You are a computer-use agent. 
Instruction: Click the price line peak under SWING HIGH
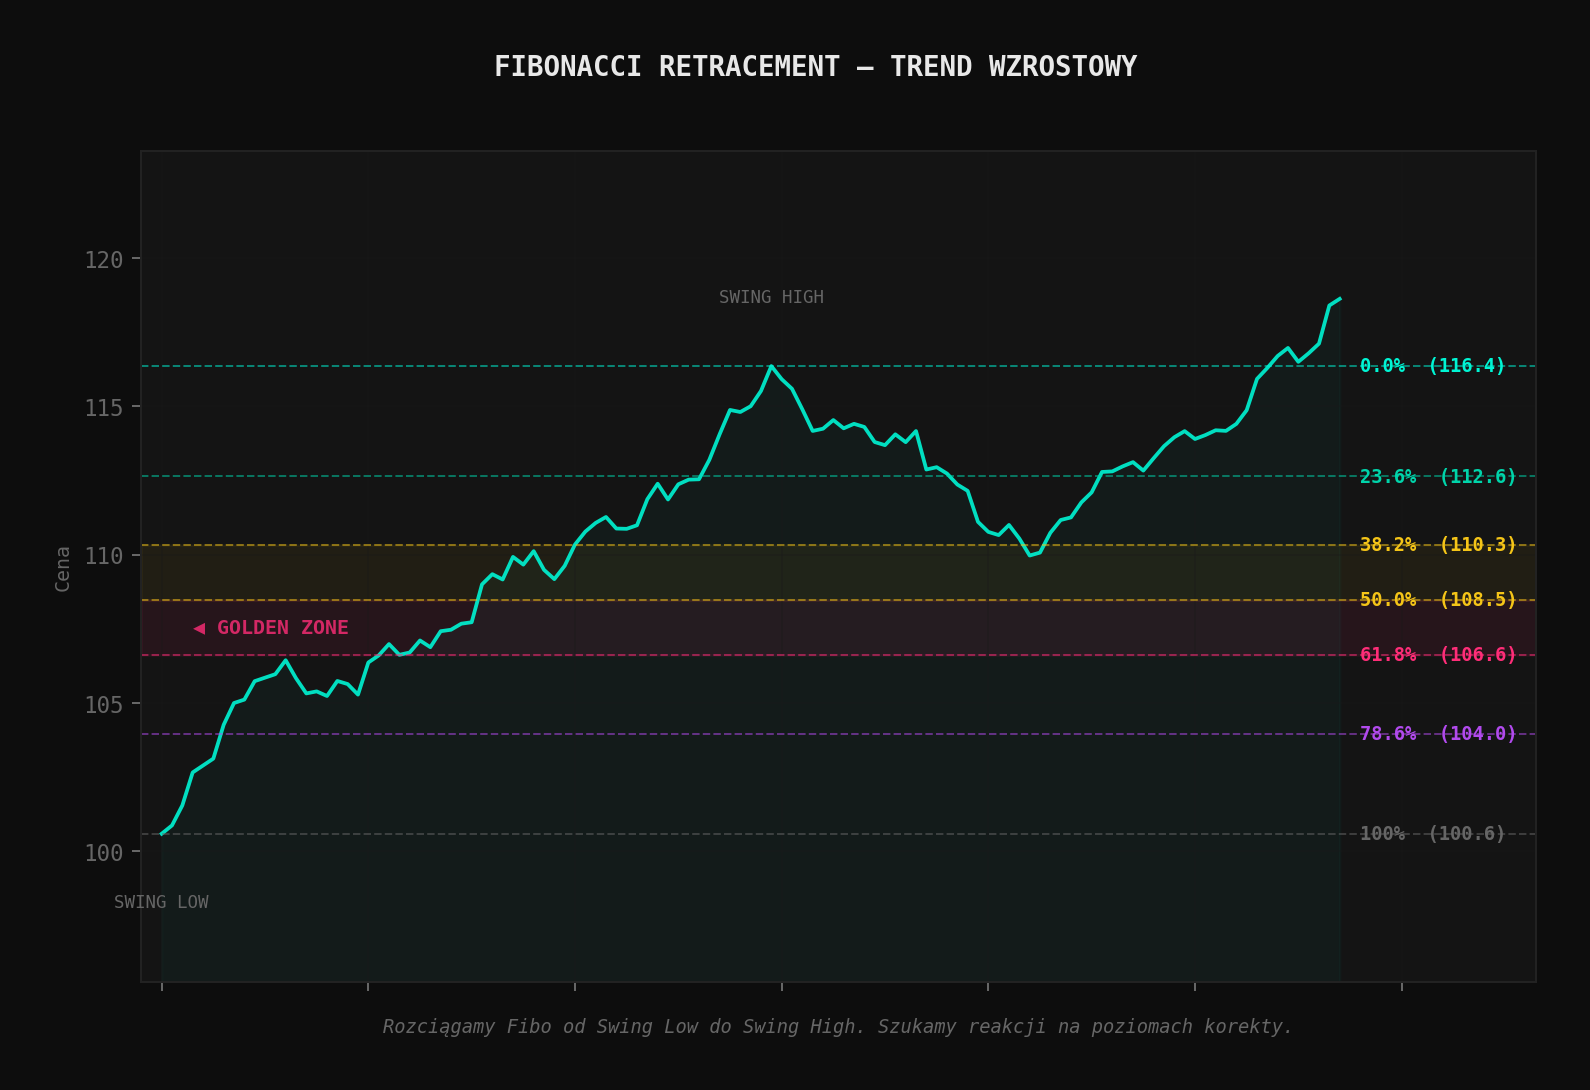click(x=771, y=366)
